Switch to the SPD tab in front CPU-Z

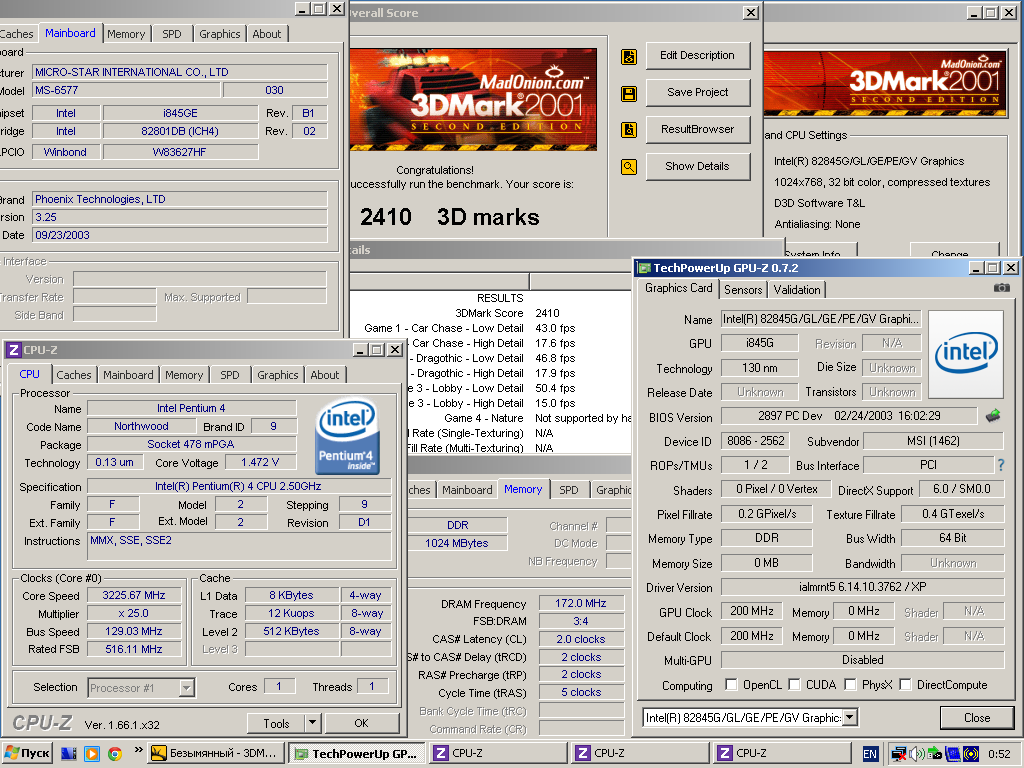230,375
